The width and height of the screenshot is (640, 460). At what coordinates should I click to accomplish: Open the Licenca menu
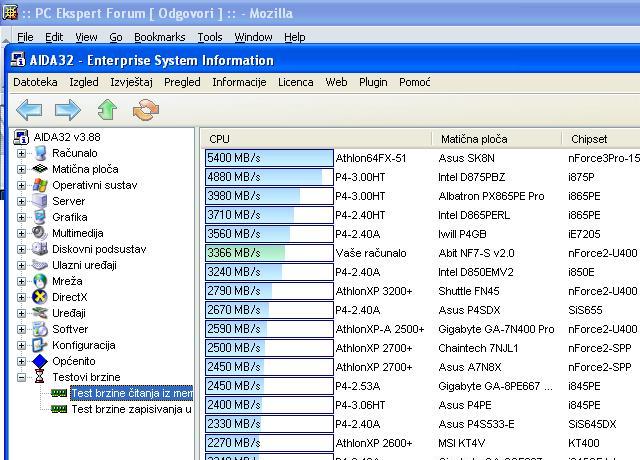[295, 82]
